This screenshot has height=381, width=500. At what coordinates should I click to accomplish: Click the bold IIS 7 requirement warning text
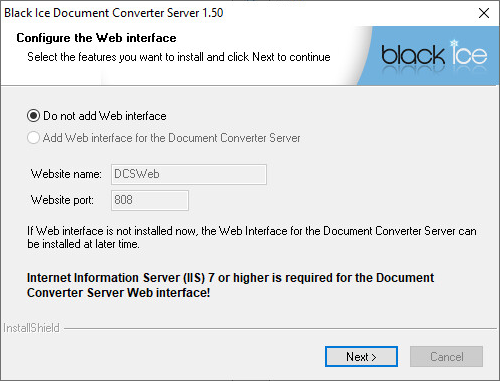click(230, 285)
